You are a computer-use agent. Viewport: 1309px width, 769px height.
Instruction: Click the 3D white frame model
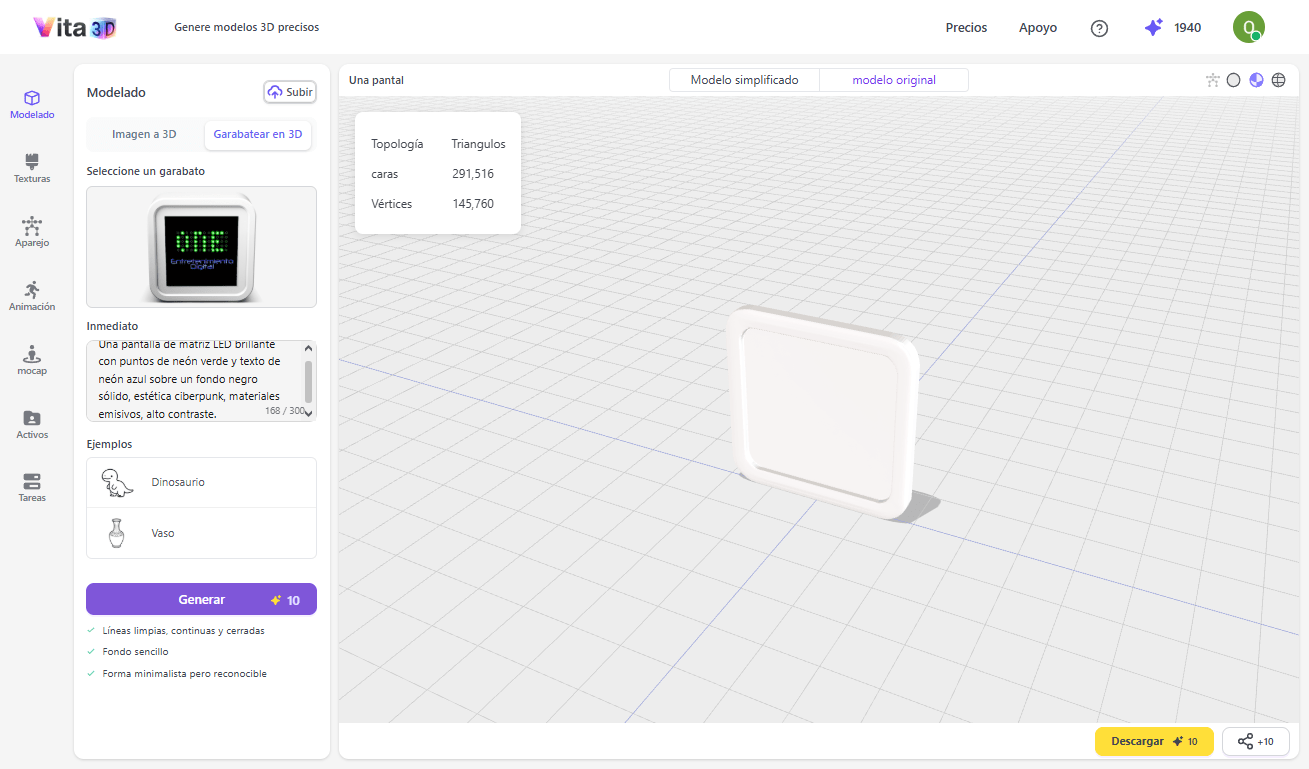822,412
